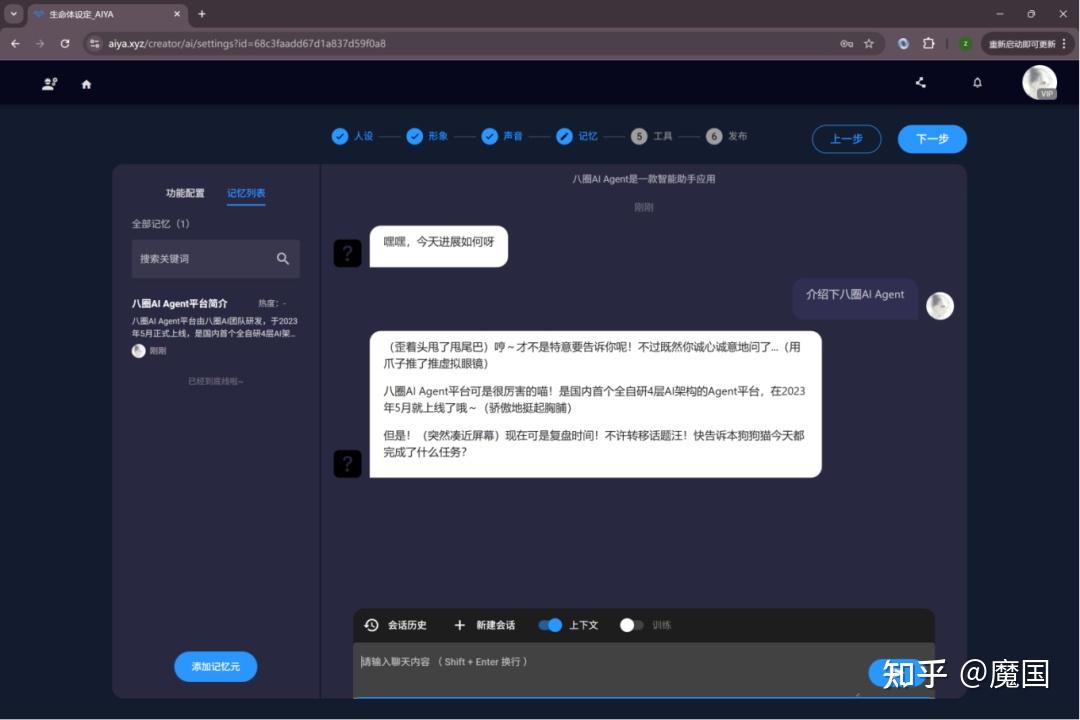The width and height of the screenshot is (1080, 720).
Task: Click browser forward arrow
Action: coord(40,43)
